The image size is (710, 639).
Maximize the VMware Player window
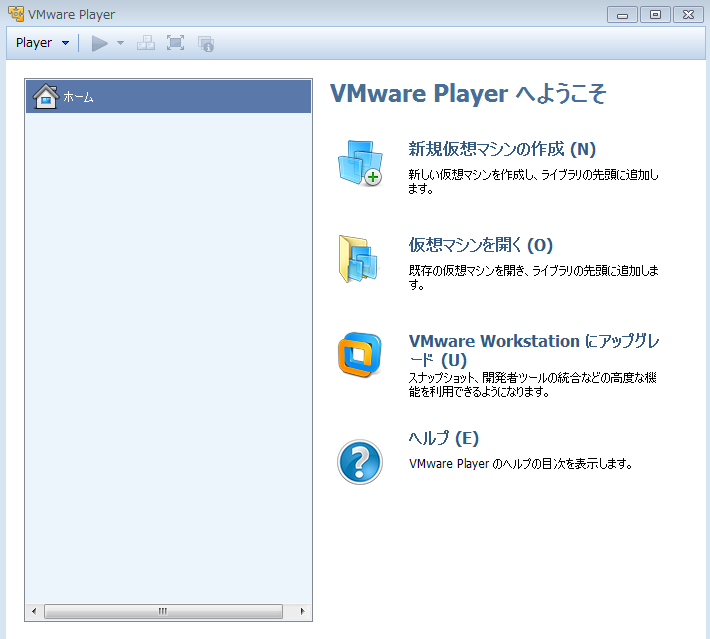click(x=655, y=15)
